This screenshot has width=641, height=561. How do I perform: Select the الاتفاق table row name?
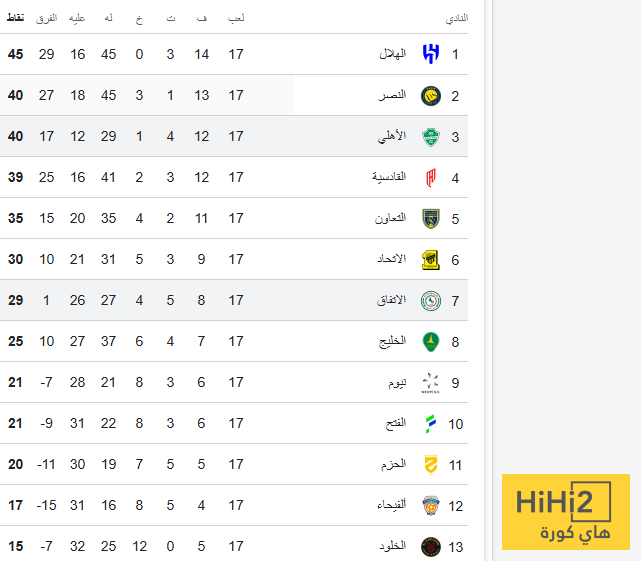point(390,300)
